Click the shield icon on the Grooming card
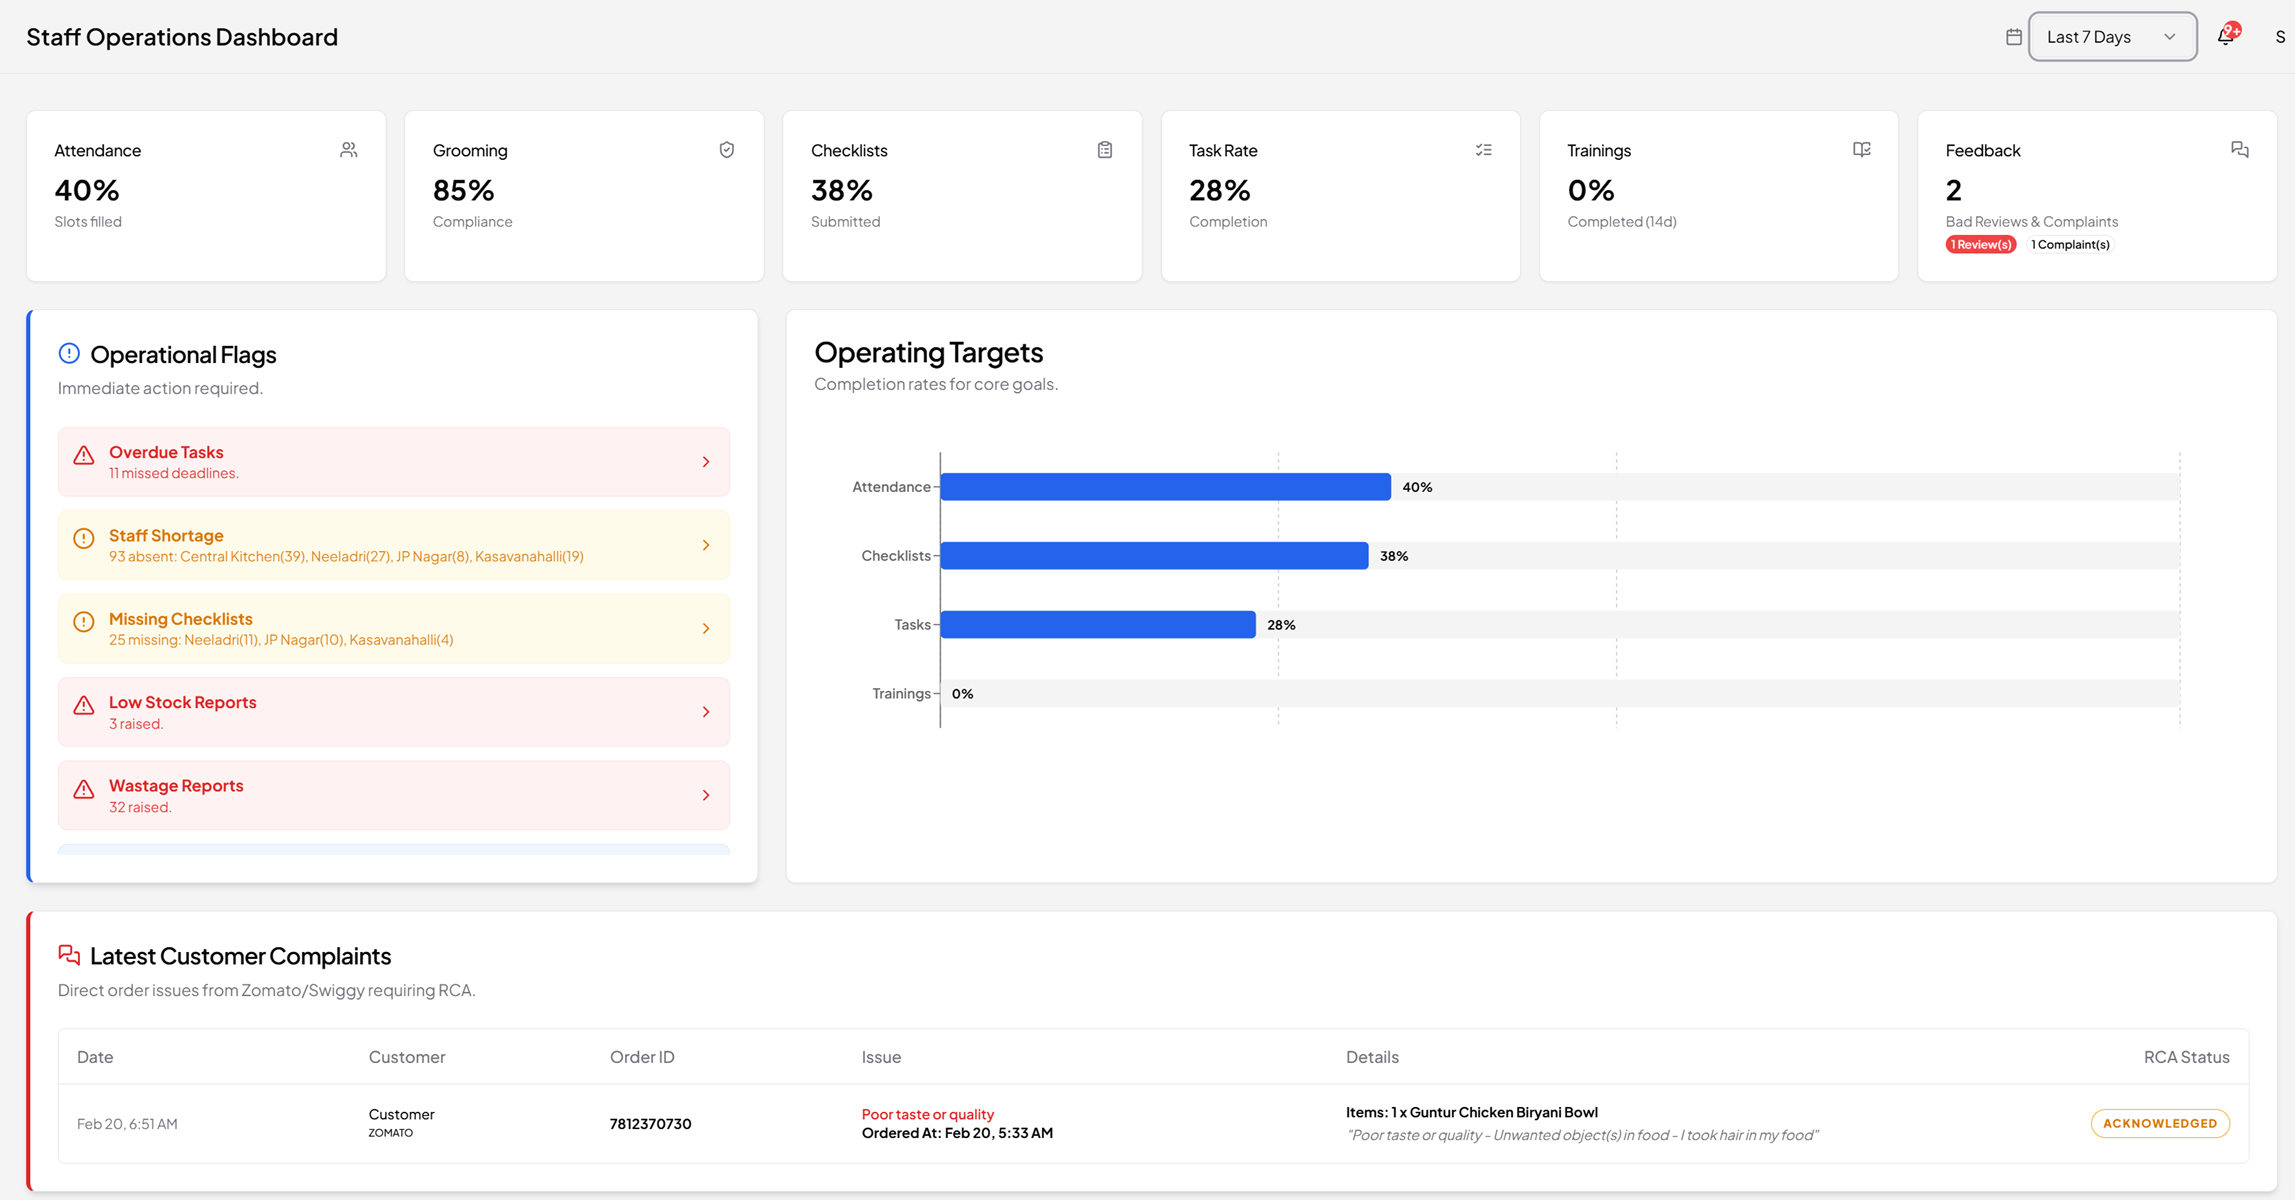The image size is (2295, 1200). point(727,149)
